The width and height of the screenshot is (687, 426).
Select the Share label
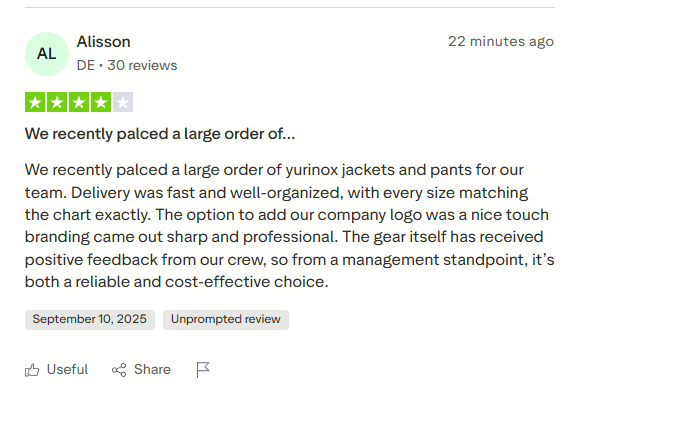click(x=152, y=369)
